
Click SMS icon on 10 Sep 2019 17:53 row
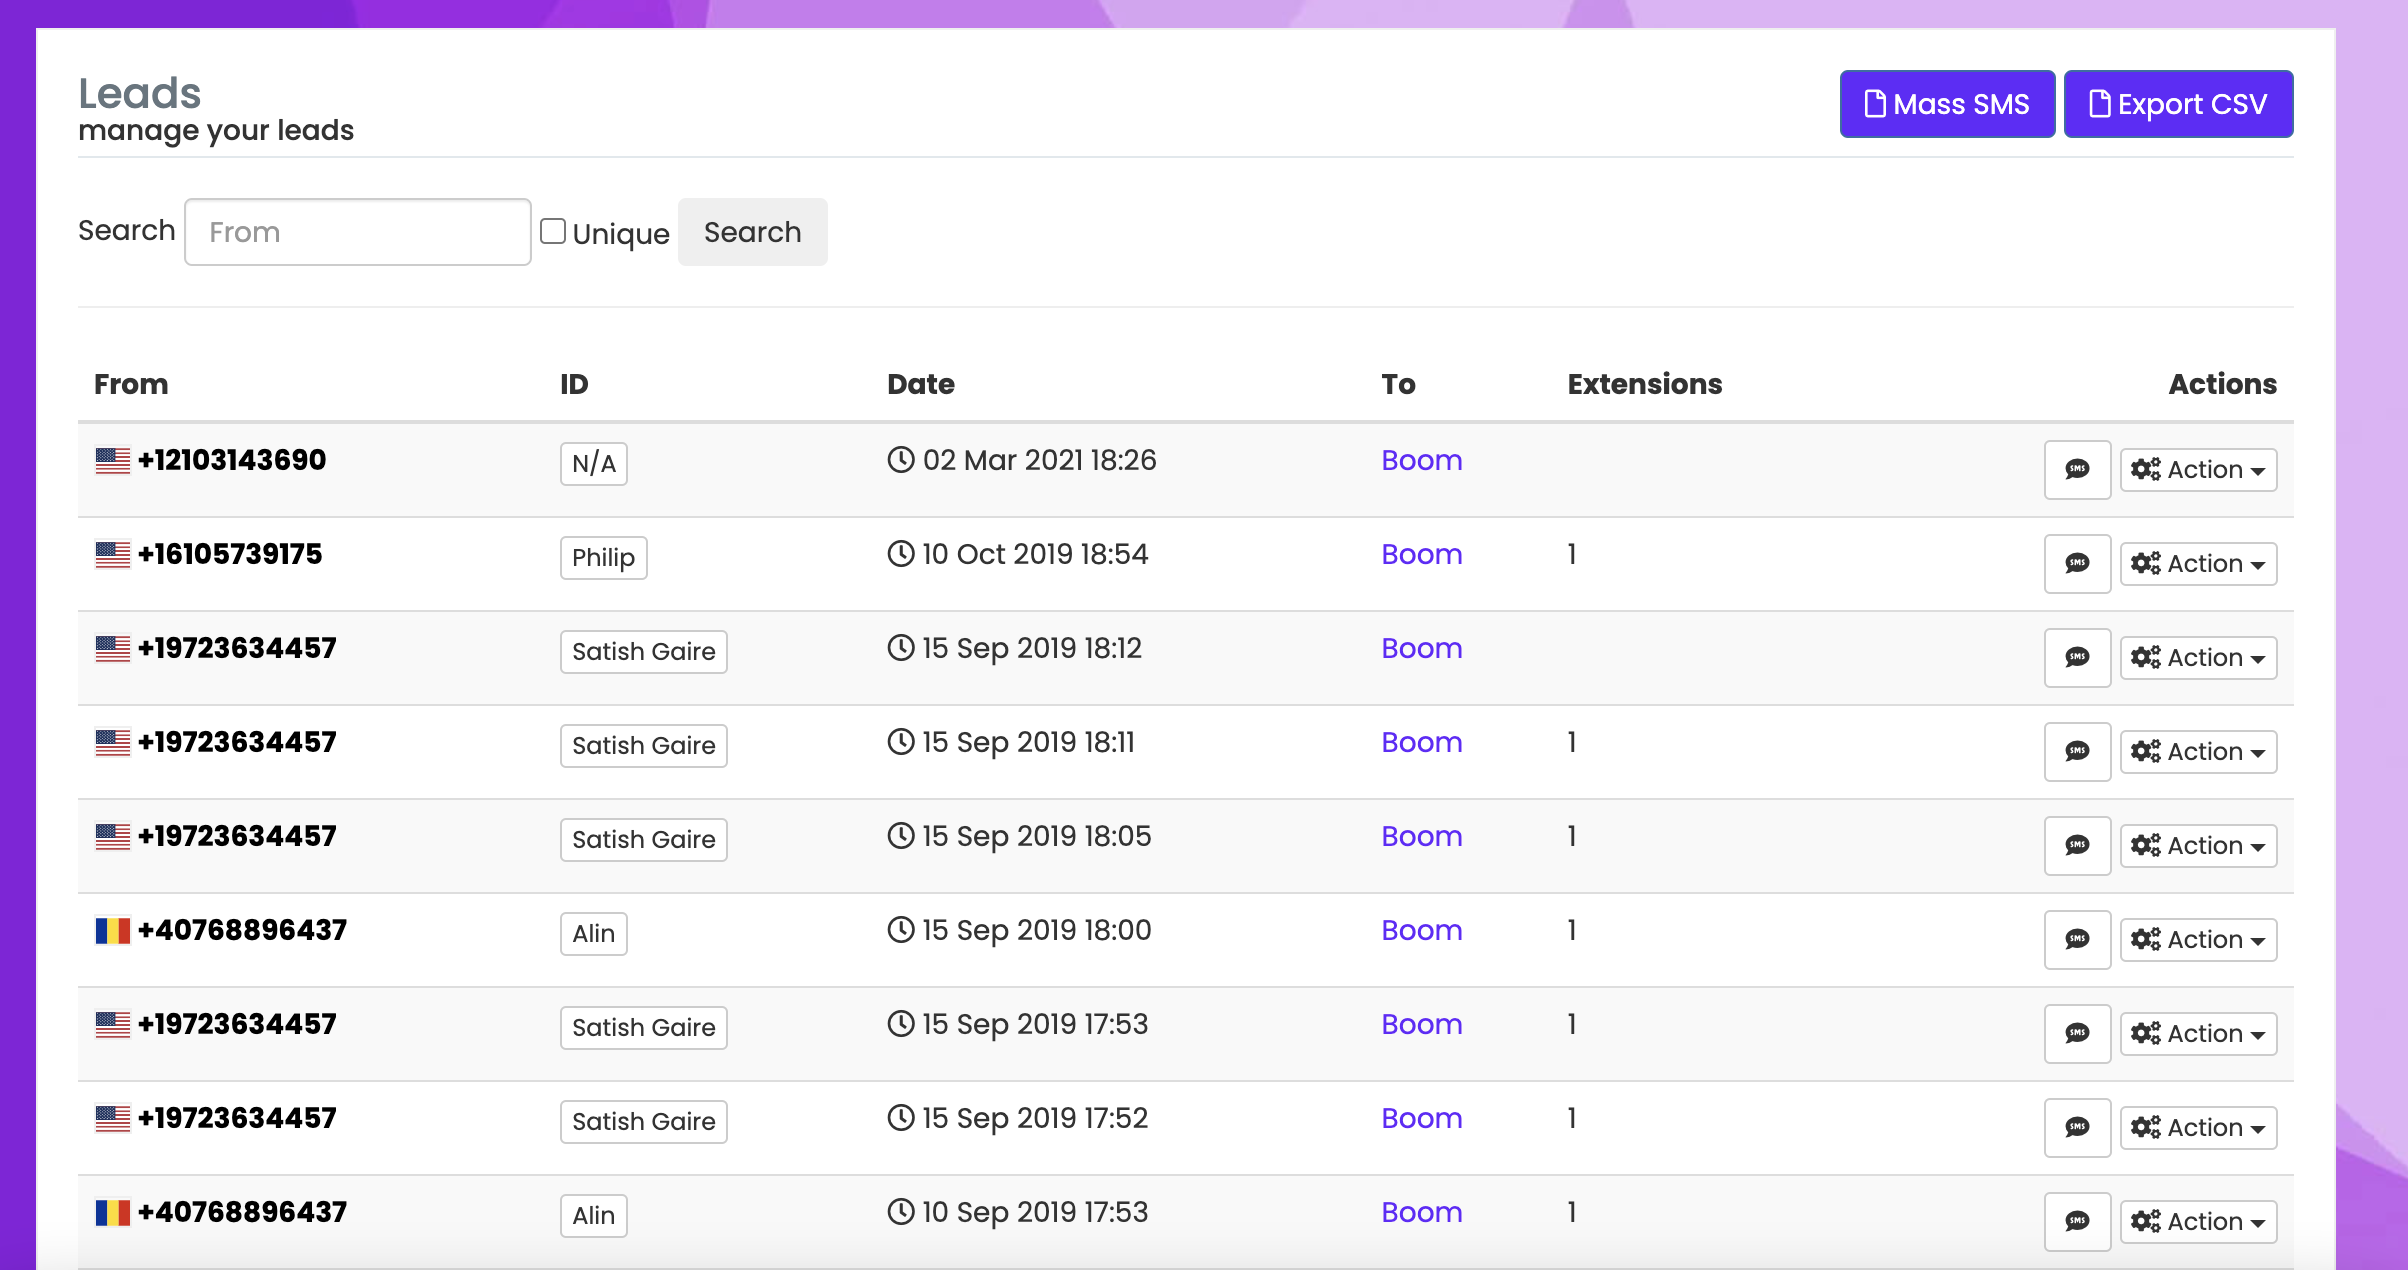coord(2077,1221)
